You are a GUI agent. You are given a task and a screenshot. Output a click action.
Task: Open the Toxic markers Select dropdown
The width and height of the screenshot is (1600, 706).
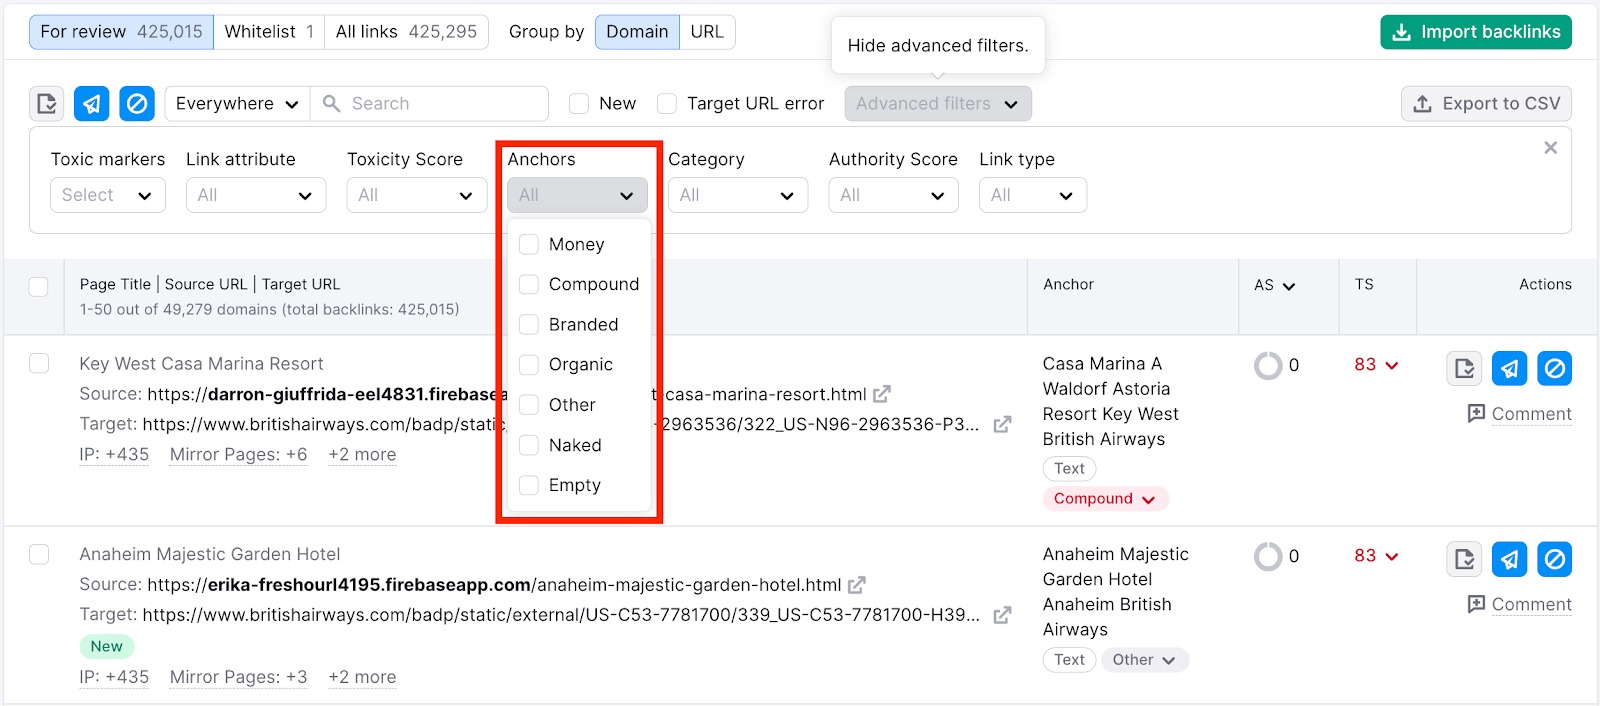tap(107, 196)
